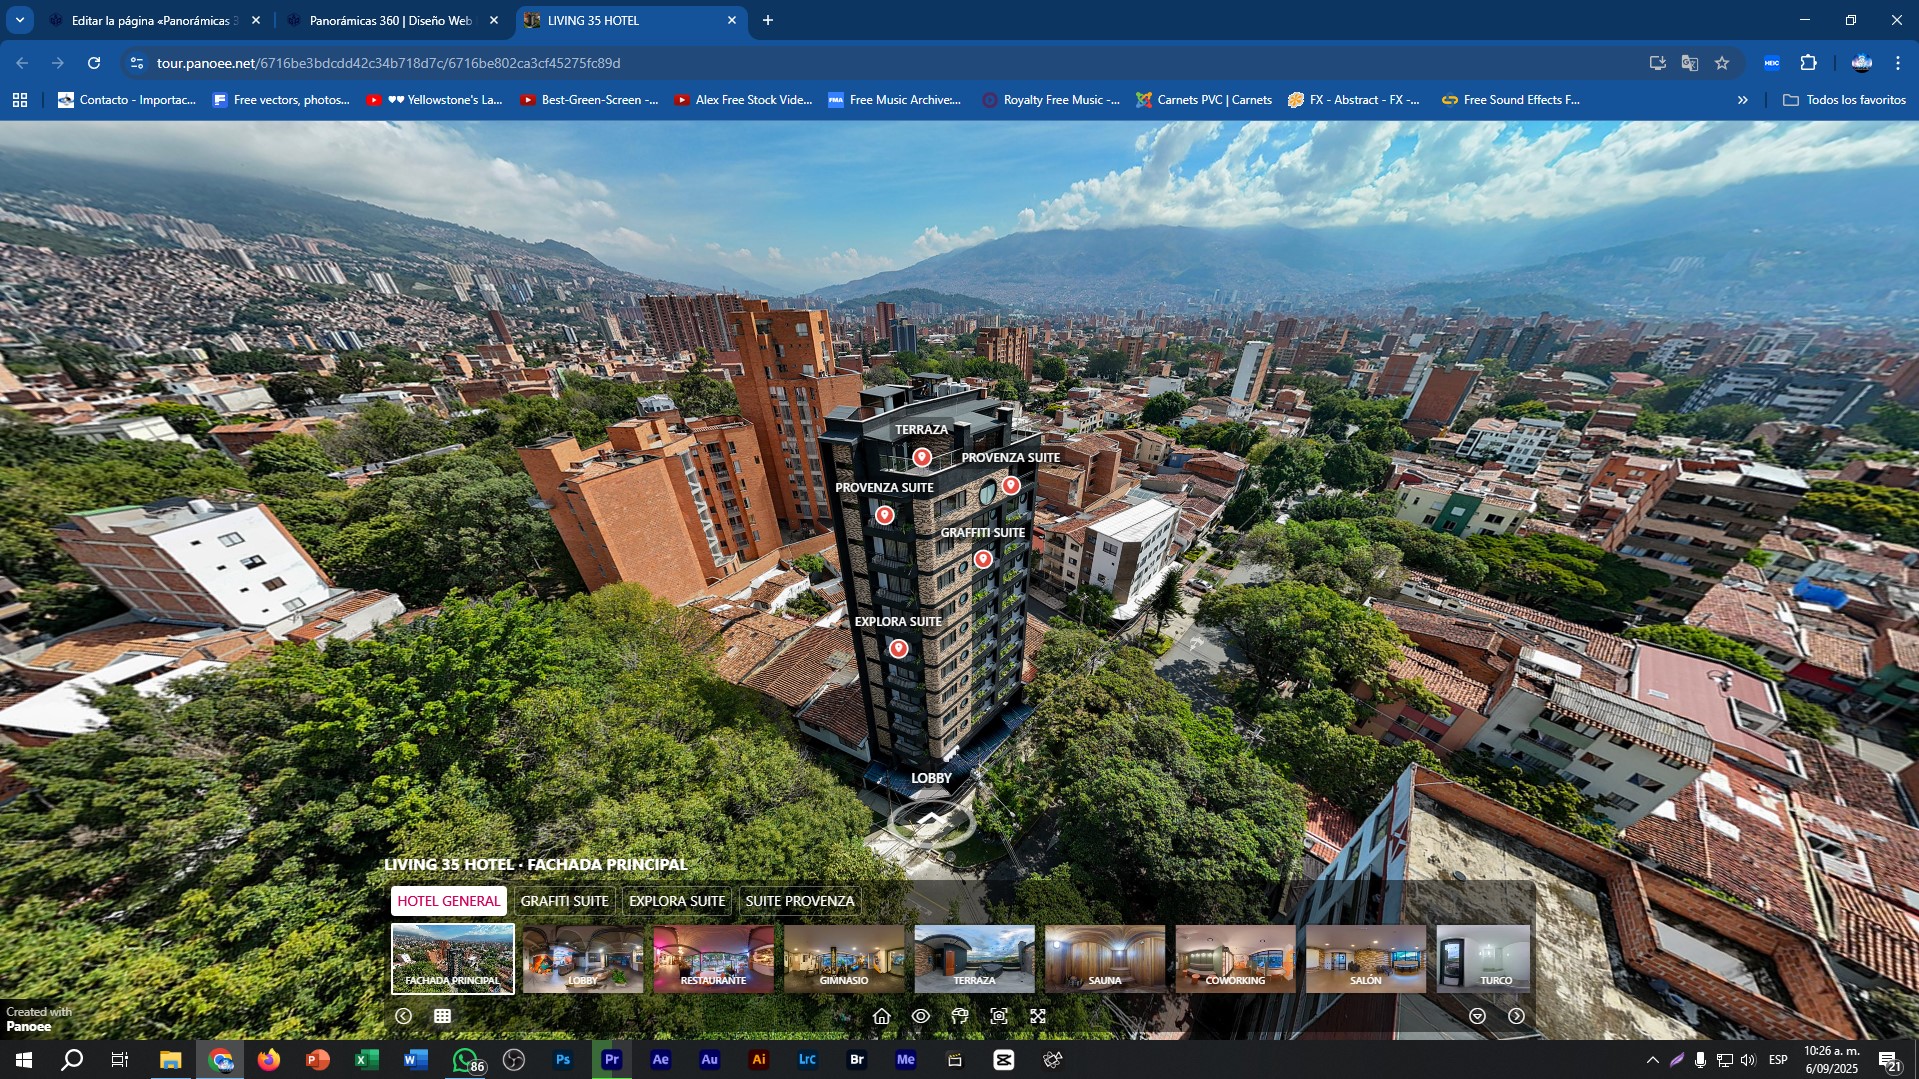Click the VR headset mode icon
This screenshot has width=1919, height=1079.
point(960,1016)
